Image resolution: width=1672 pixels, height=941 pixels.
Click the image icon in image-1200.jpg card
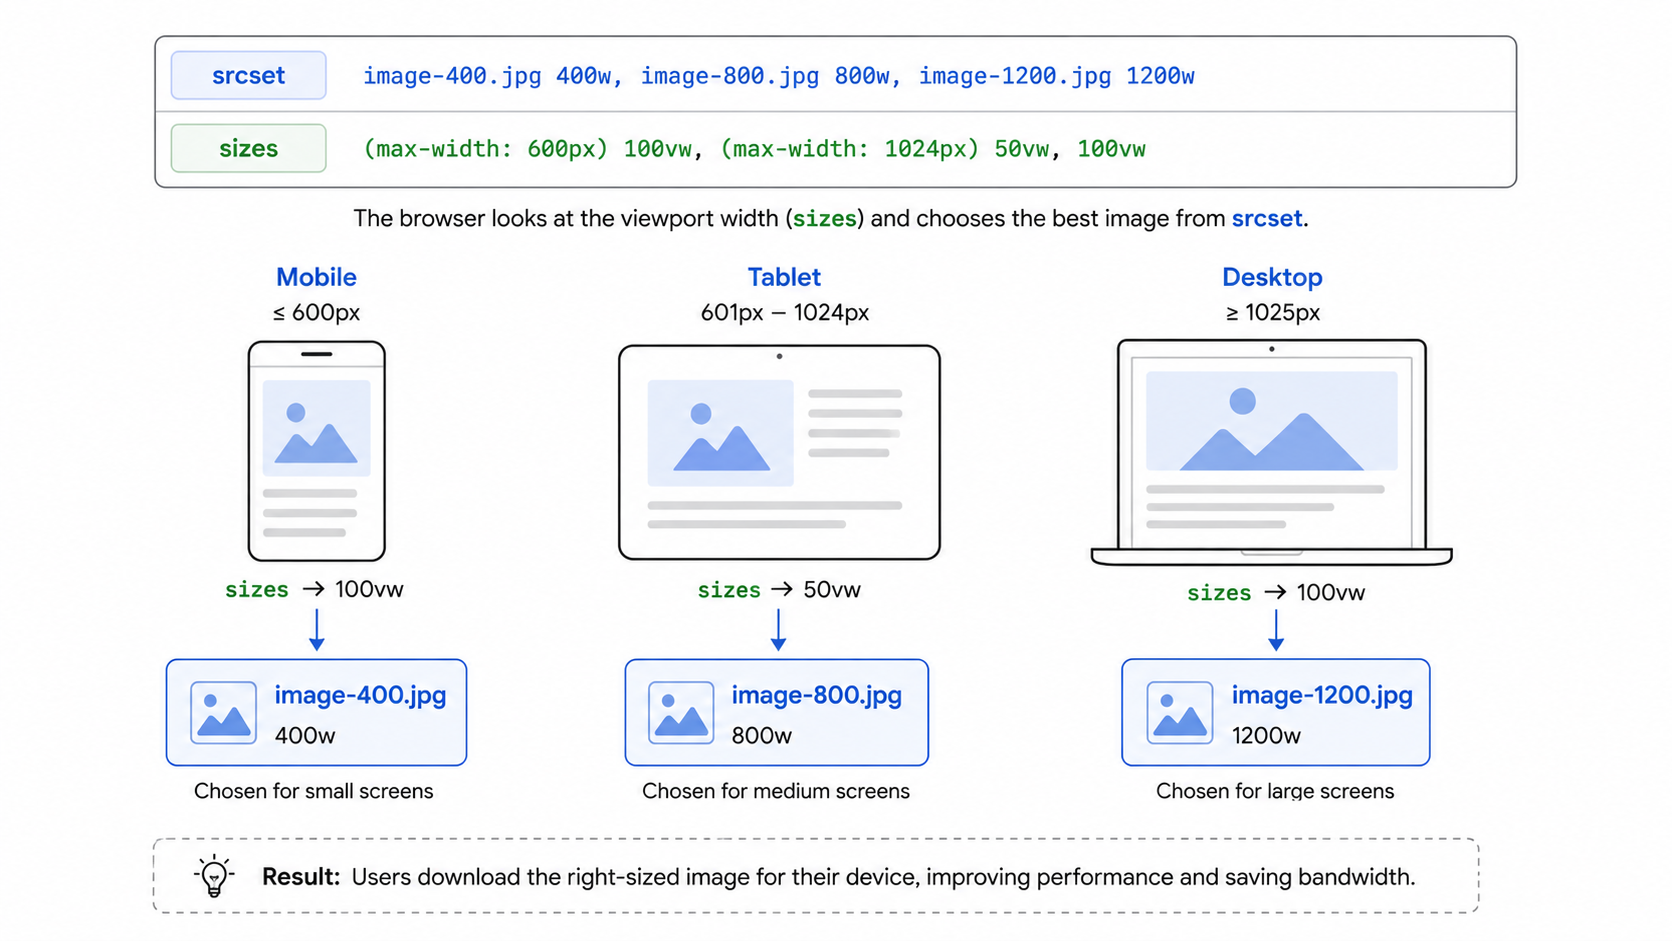pyautogui.click(x=1180, y=713)
